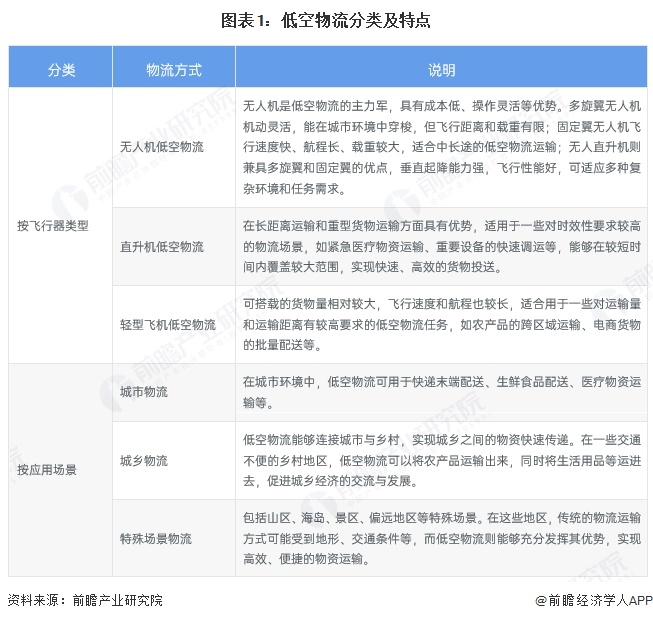Click the description starting 在长距离运输和重型货物运输

click(x=441, y=247)
